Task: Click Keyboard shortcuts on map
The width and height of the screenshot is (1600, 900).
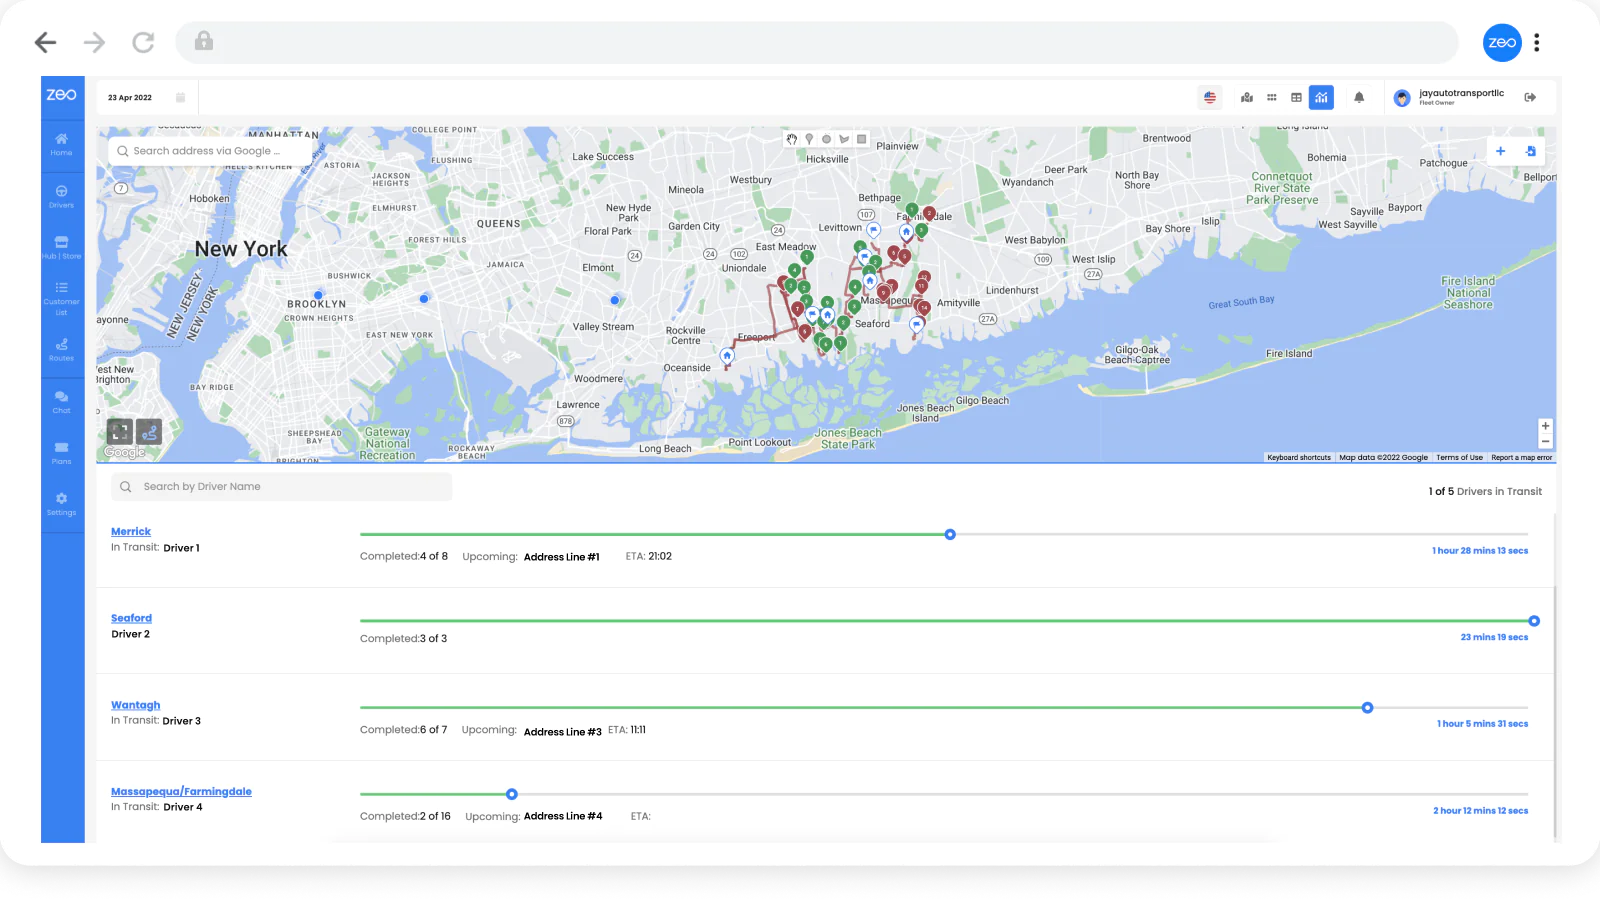Action: point(1299,458)
